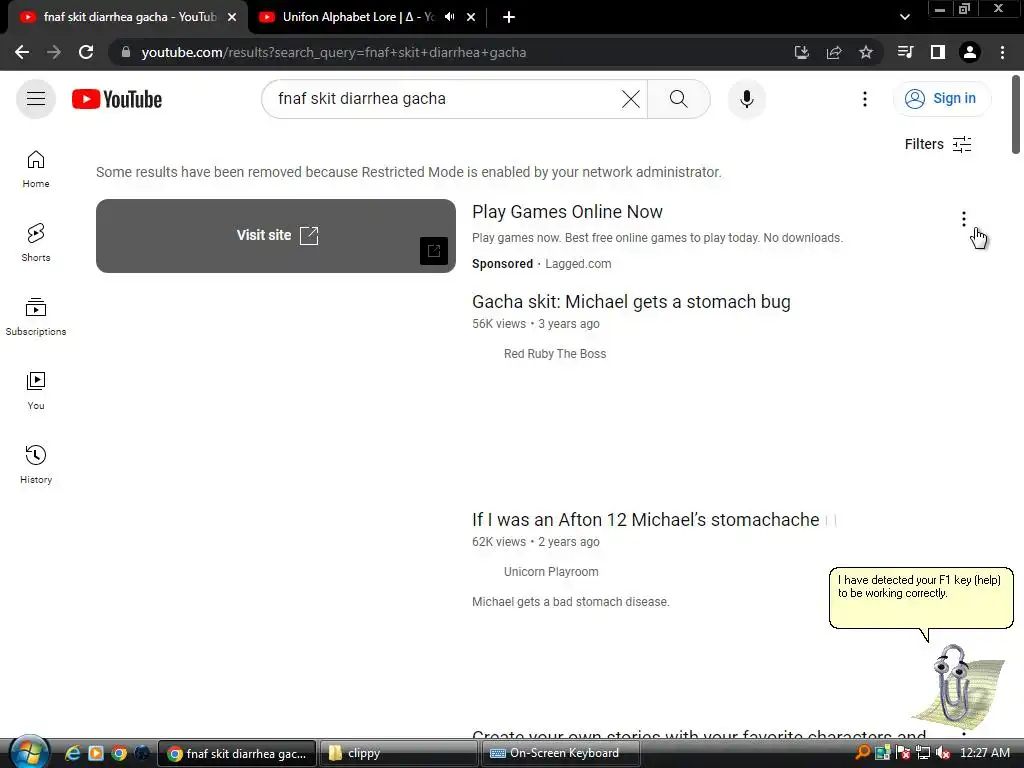This screenshot has width=1024, height=768.
Task: Switch to the Unifon Alphabet Lore tab
Action: pos(357,17)
